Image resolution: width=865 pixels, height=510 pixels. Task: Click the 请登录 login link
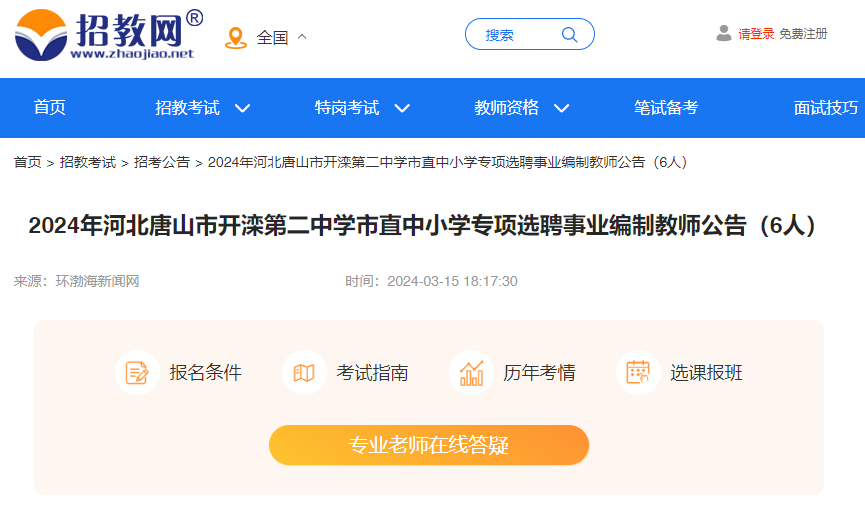click(x=756, y=34)
